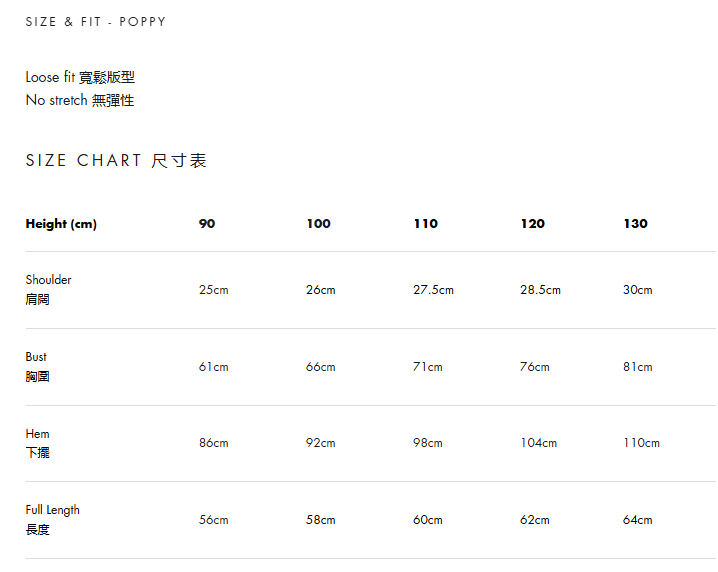This screenshot has height=572, width=718.
Task: Click the Bust 胸圍 row label
Action: tap(38, 366)
